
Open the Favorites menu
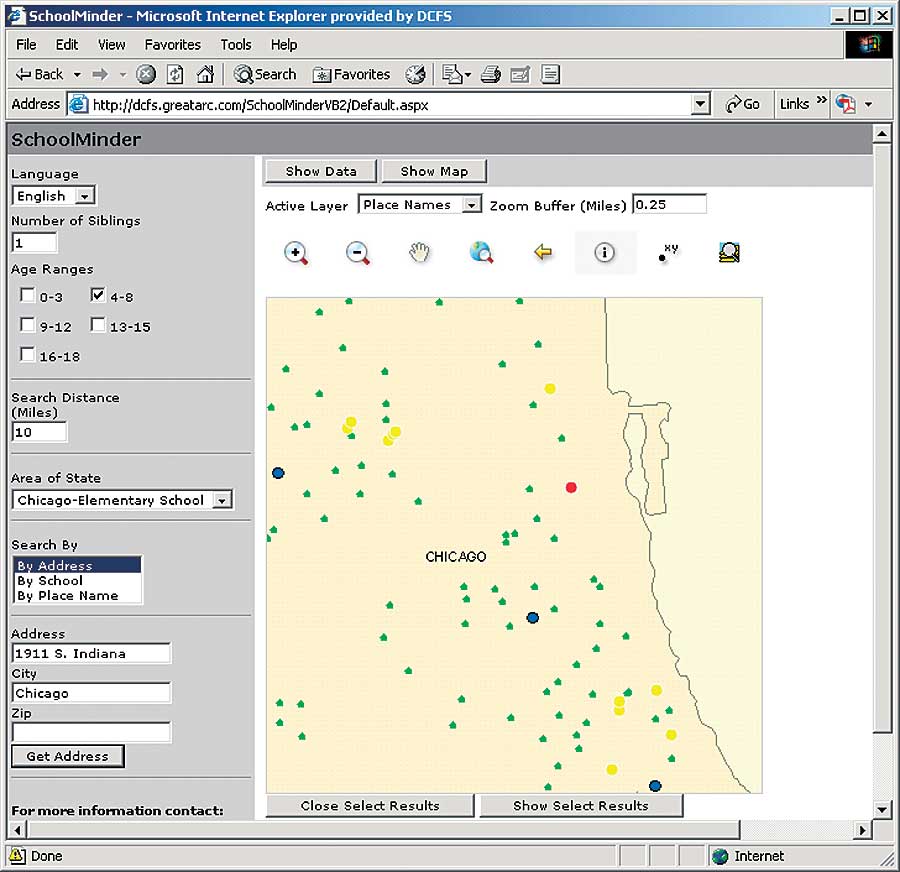click(x=172, y=44)
